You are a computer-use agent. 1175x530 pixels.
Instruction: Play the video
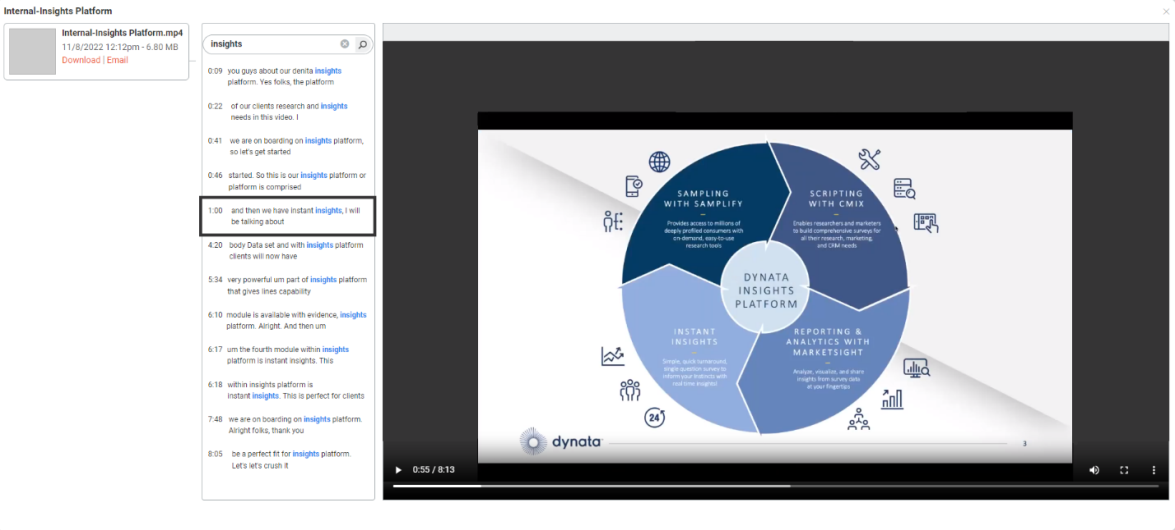coord(398,470)
